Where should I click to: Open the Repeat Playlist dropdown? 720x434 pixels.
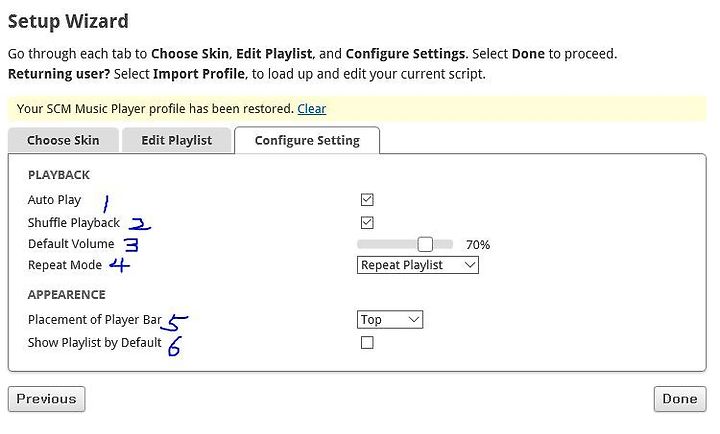[417, 265]
